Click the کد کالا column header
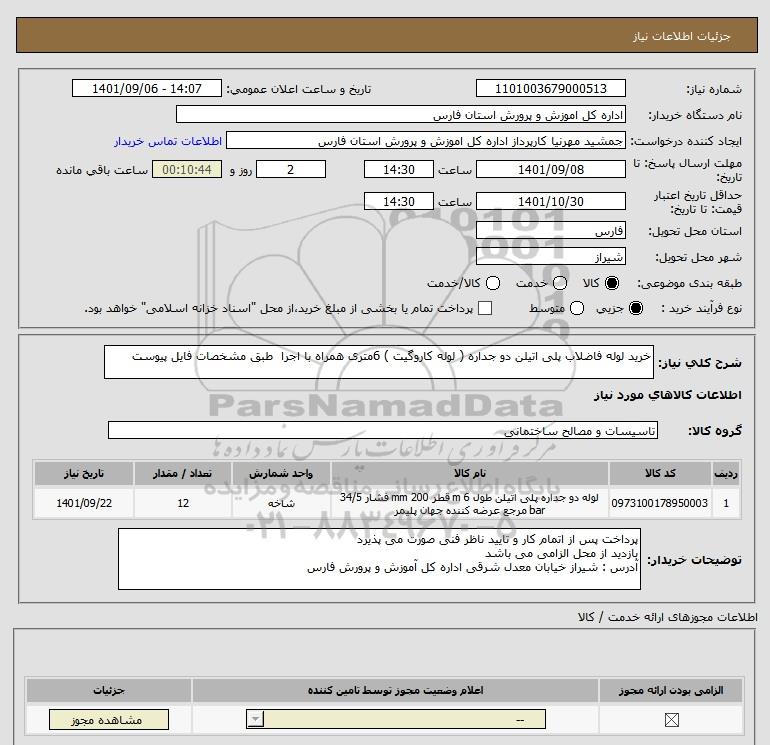Screen dimensions: 770x745 [x=660, y=473]
